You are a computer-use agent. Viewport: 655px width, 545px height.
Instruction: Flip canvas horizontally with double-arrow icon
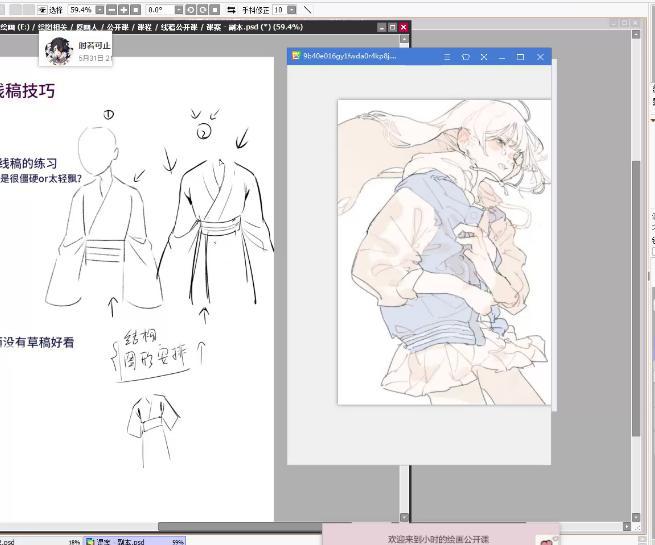[231, 10]
